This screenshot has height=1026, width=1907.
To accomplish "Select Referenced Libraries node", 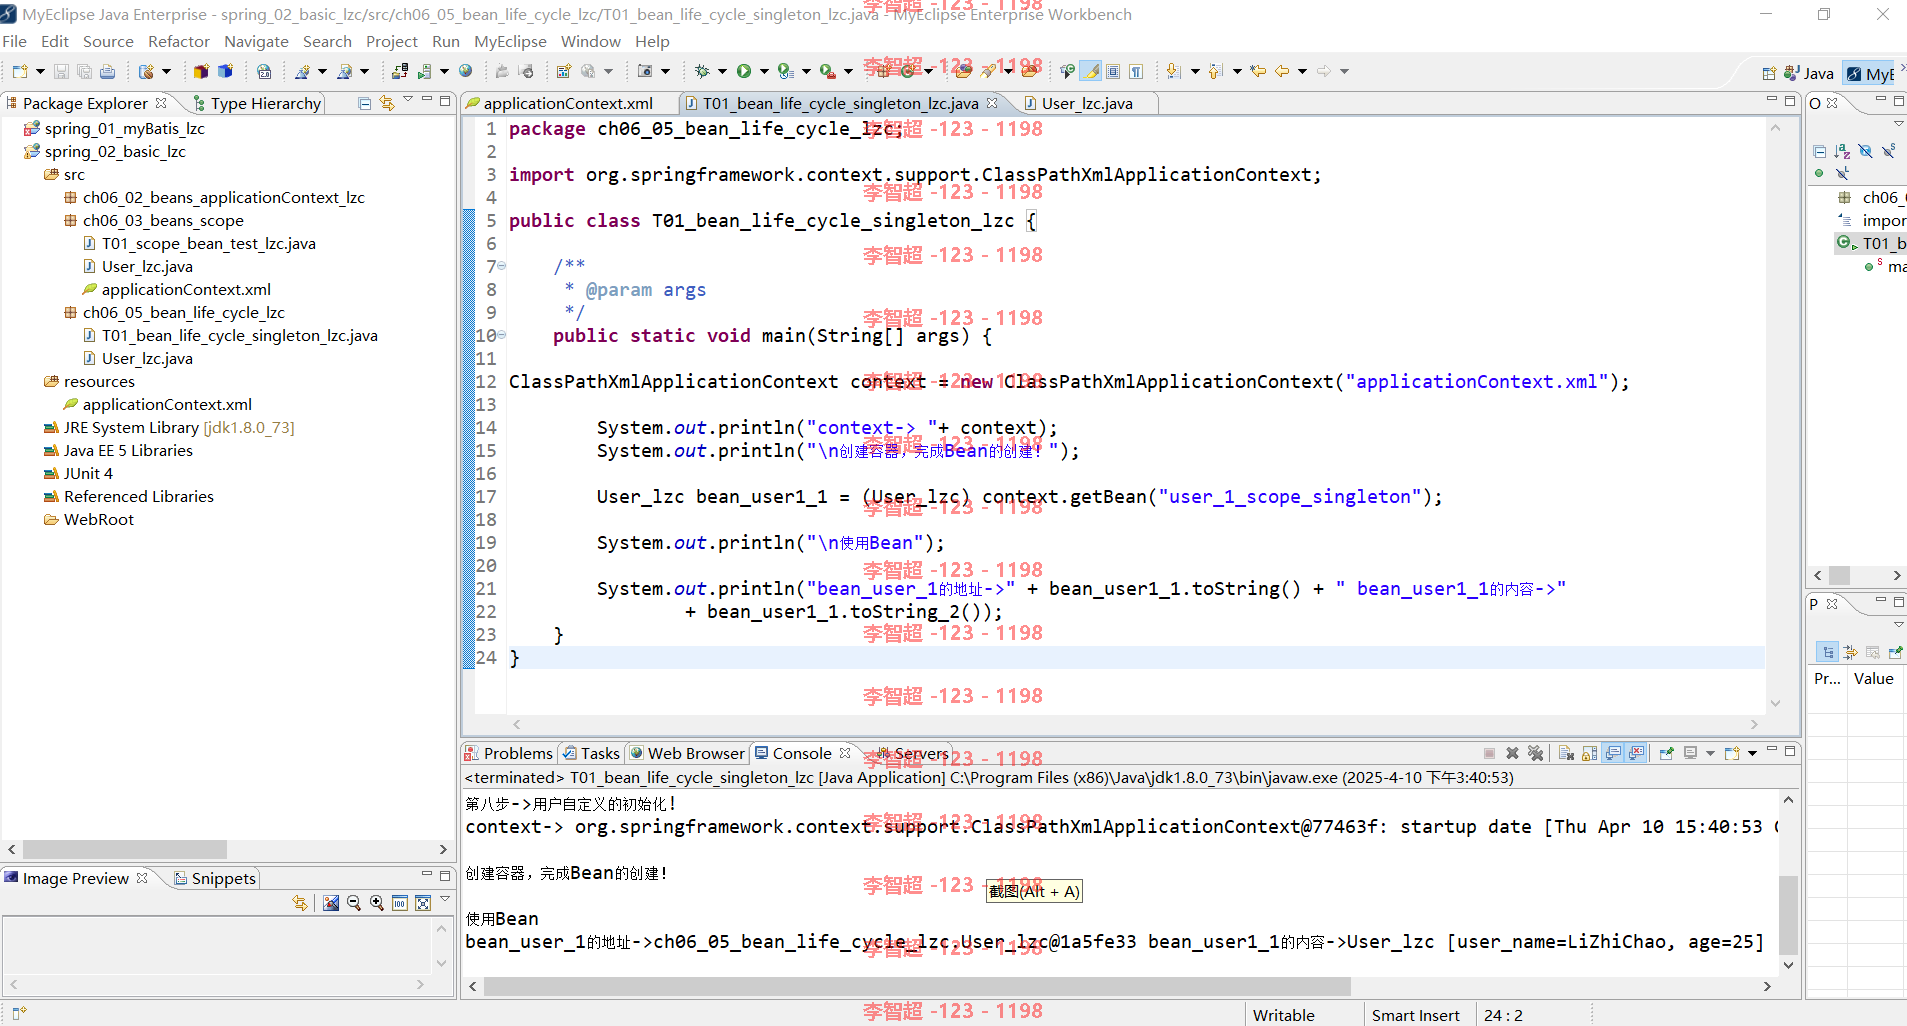I will pyautogui.click(x=129, y=496).
